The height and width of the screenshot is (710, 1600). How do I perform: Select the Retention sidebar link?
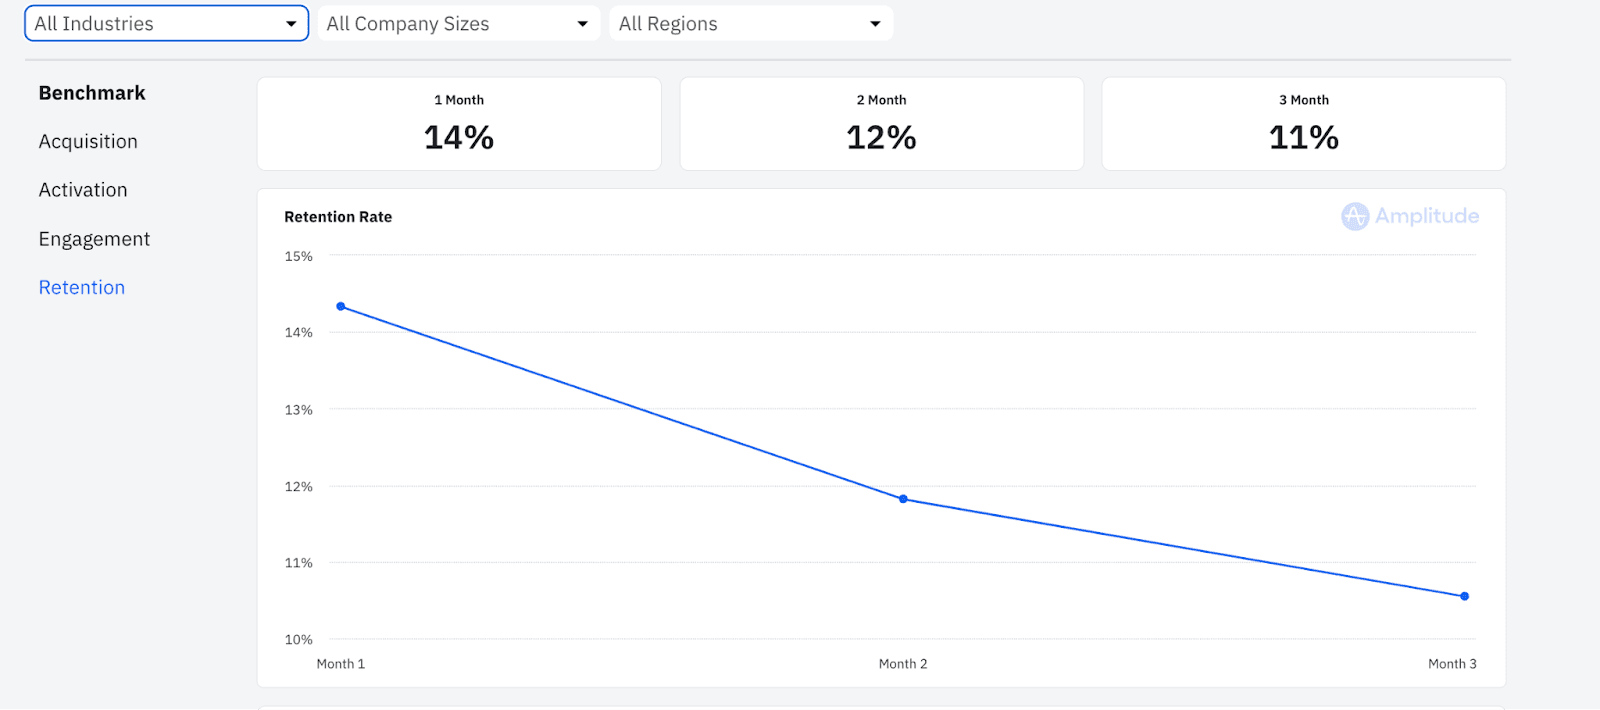click(82, 288)
